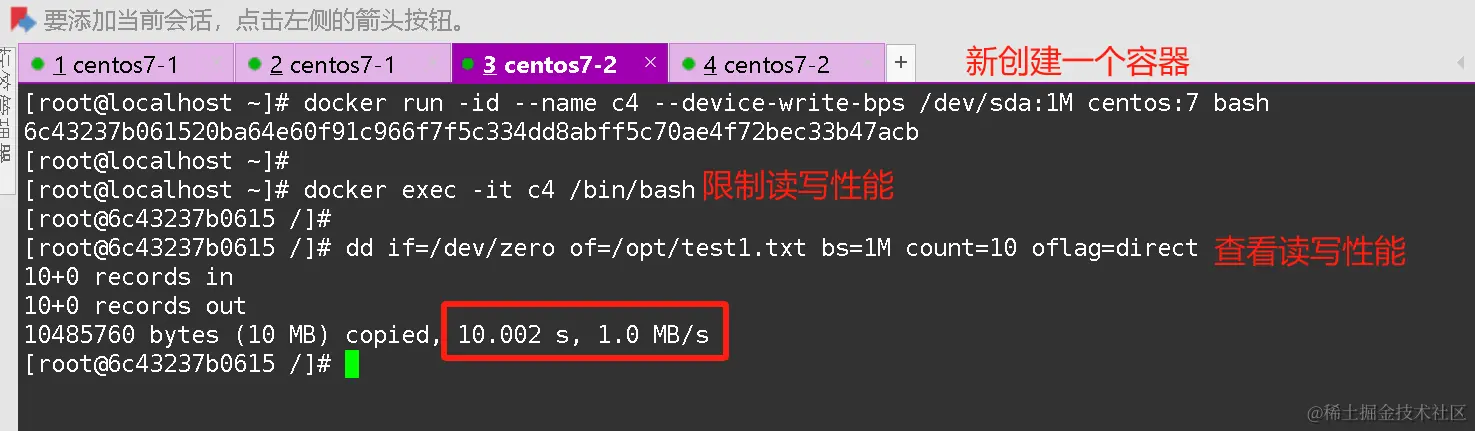Click the green terminal cursor block
The width and height of the screenshot is (1475, 431).
pyautogui.click(x=351, y=364)
